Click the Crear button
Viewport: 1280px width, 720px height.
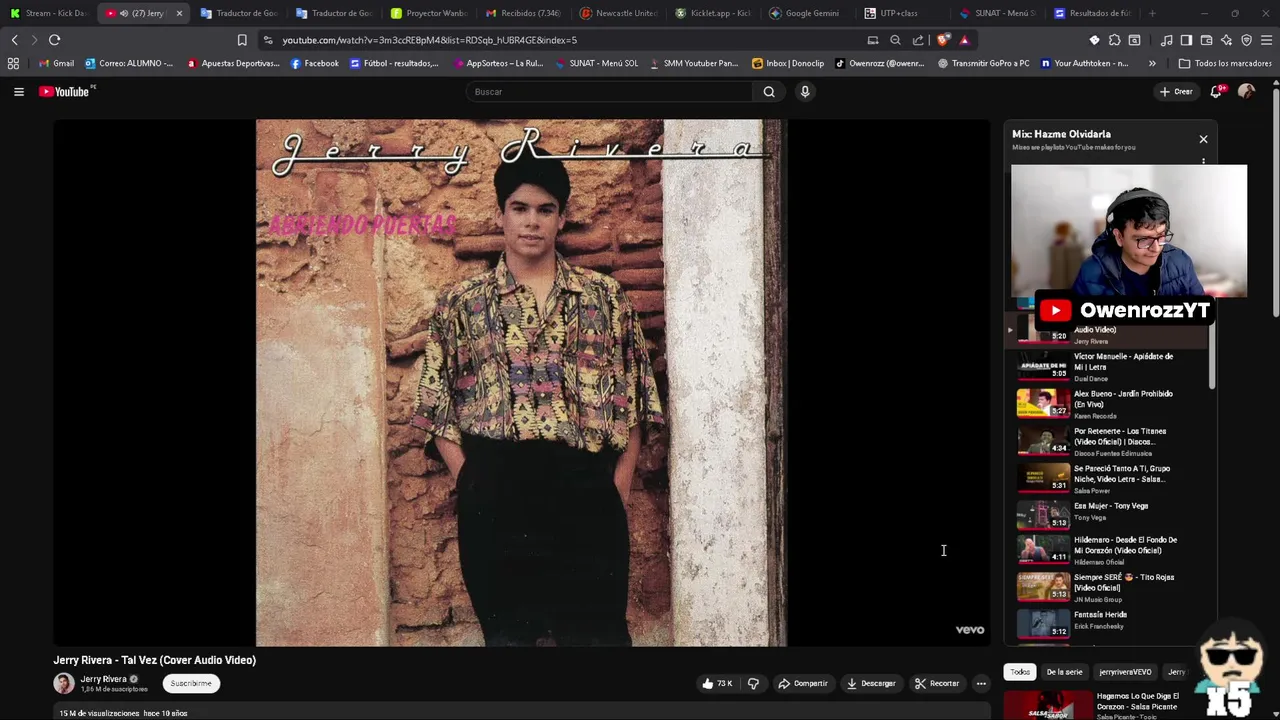(1176, 91)
